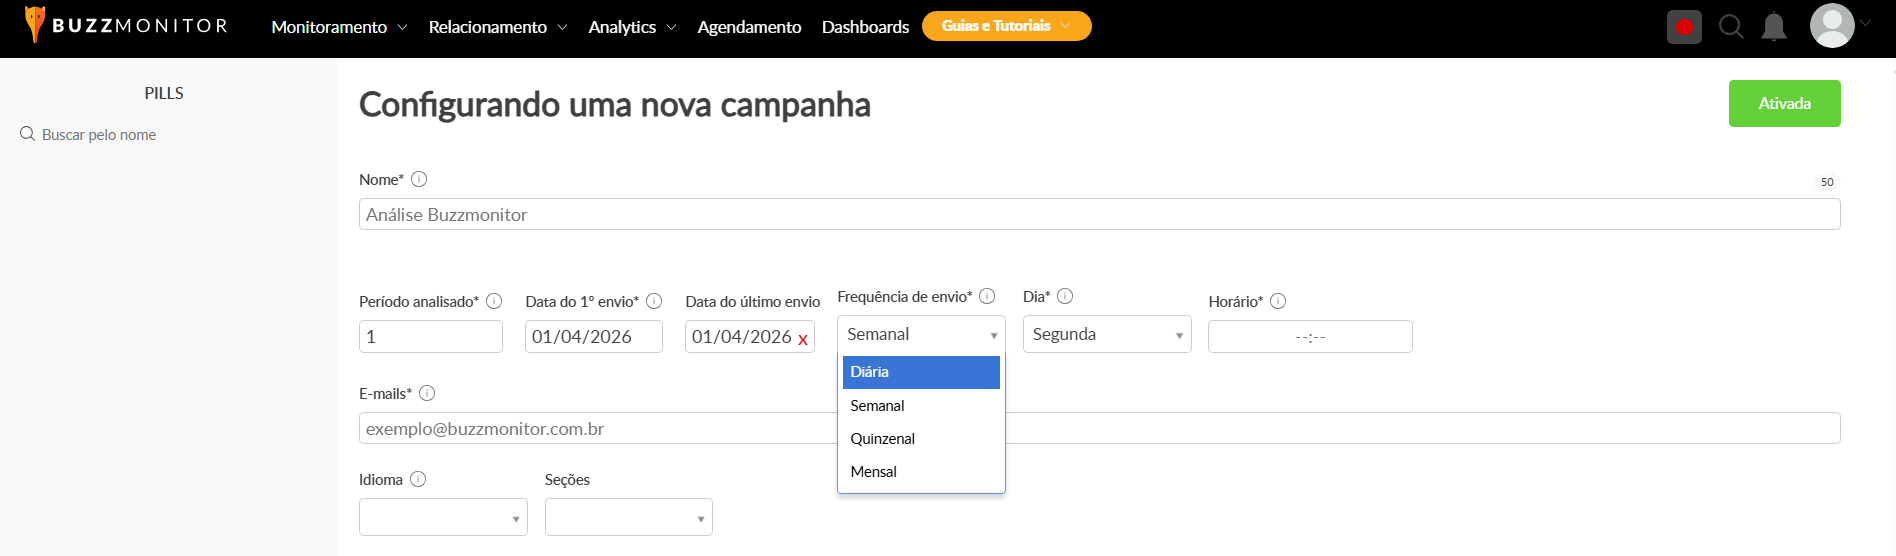The width and height of the screenshot is (1896, 556).
Task: Go to the Dashboards link
Action: click(865, 27)
